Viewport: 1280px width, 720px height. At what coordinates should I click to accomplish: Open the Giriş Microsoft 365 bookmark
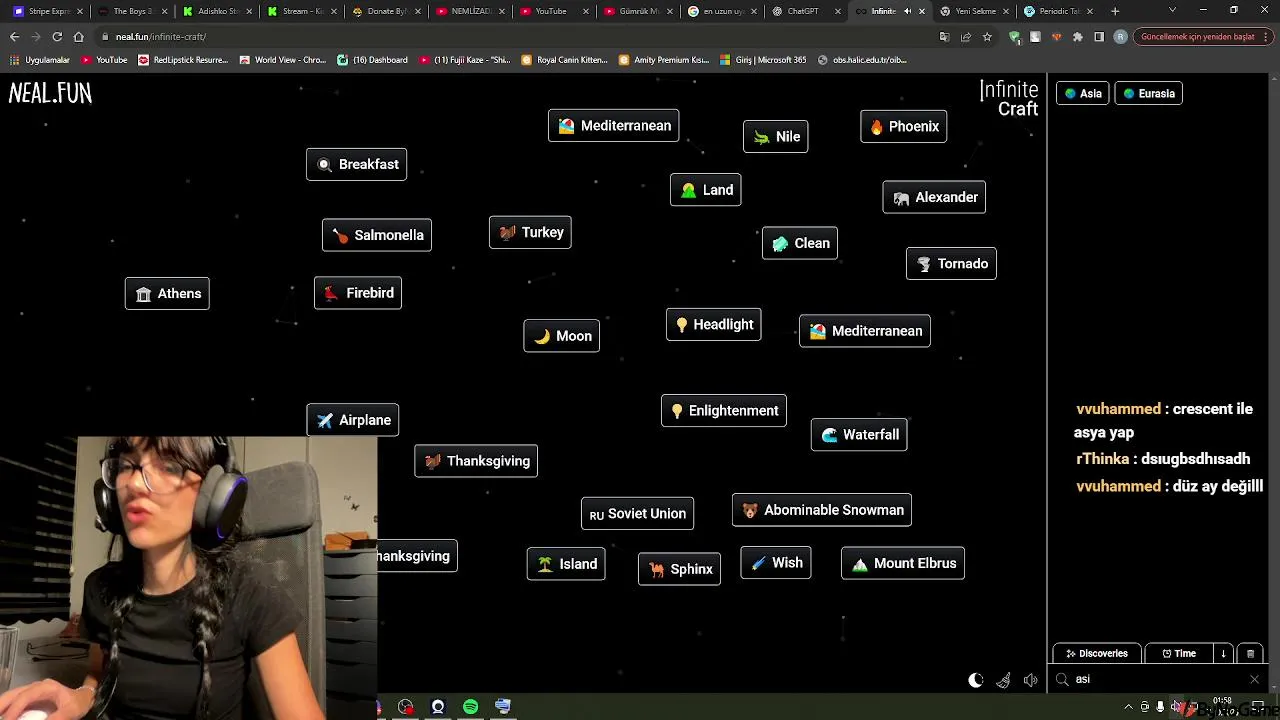click(763, 60)
